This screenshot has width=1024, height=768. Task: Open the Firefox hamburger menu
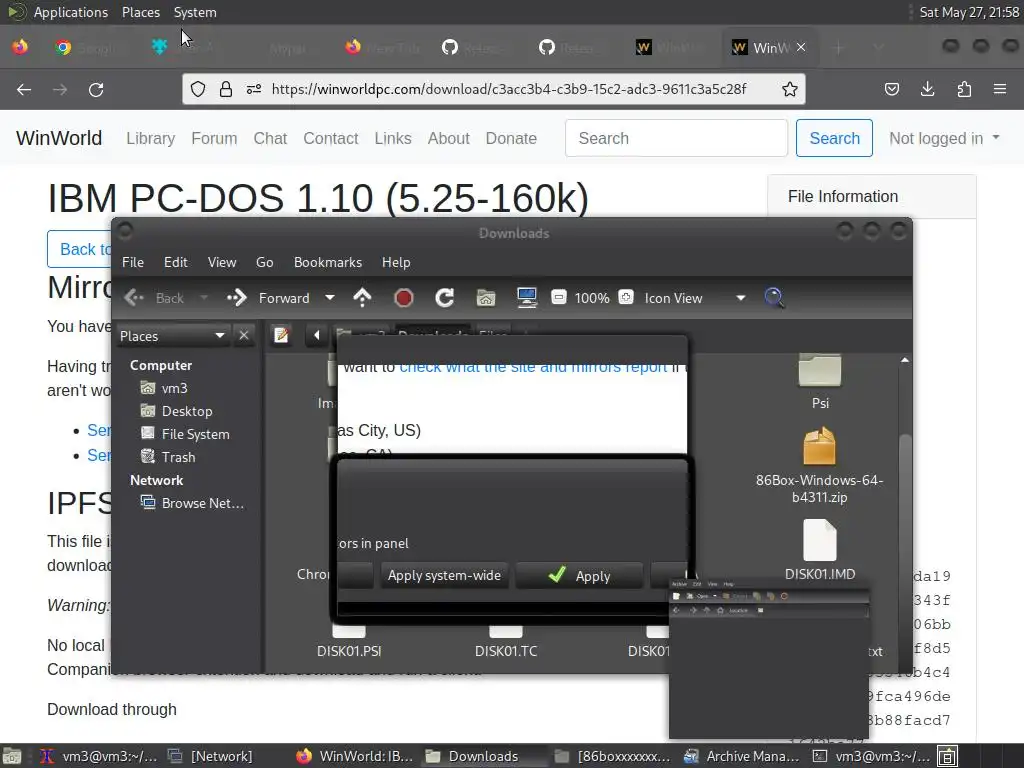pos(1000,89)
